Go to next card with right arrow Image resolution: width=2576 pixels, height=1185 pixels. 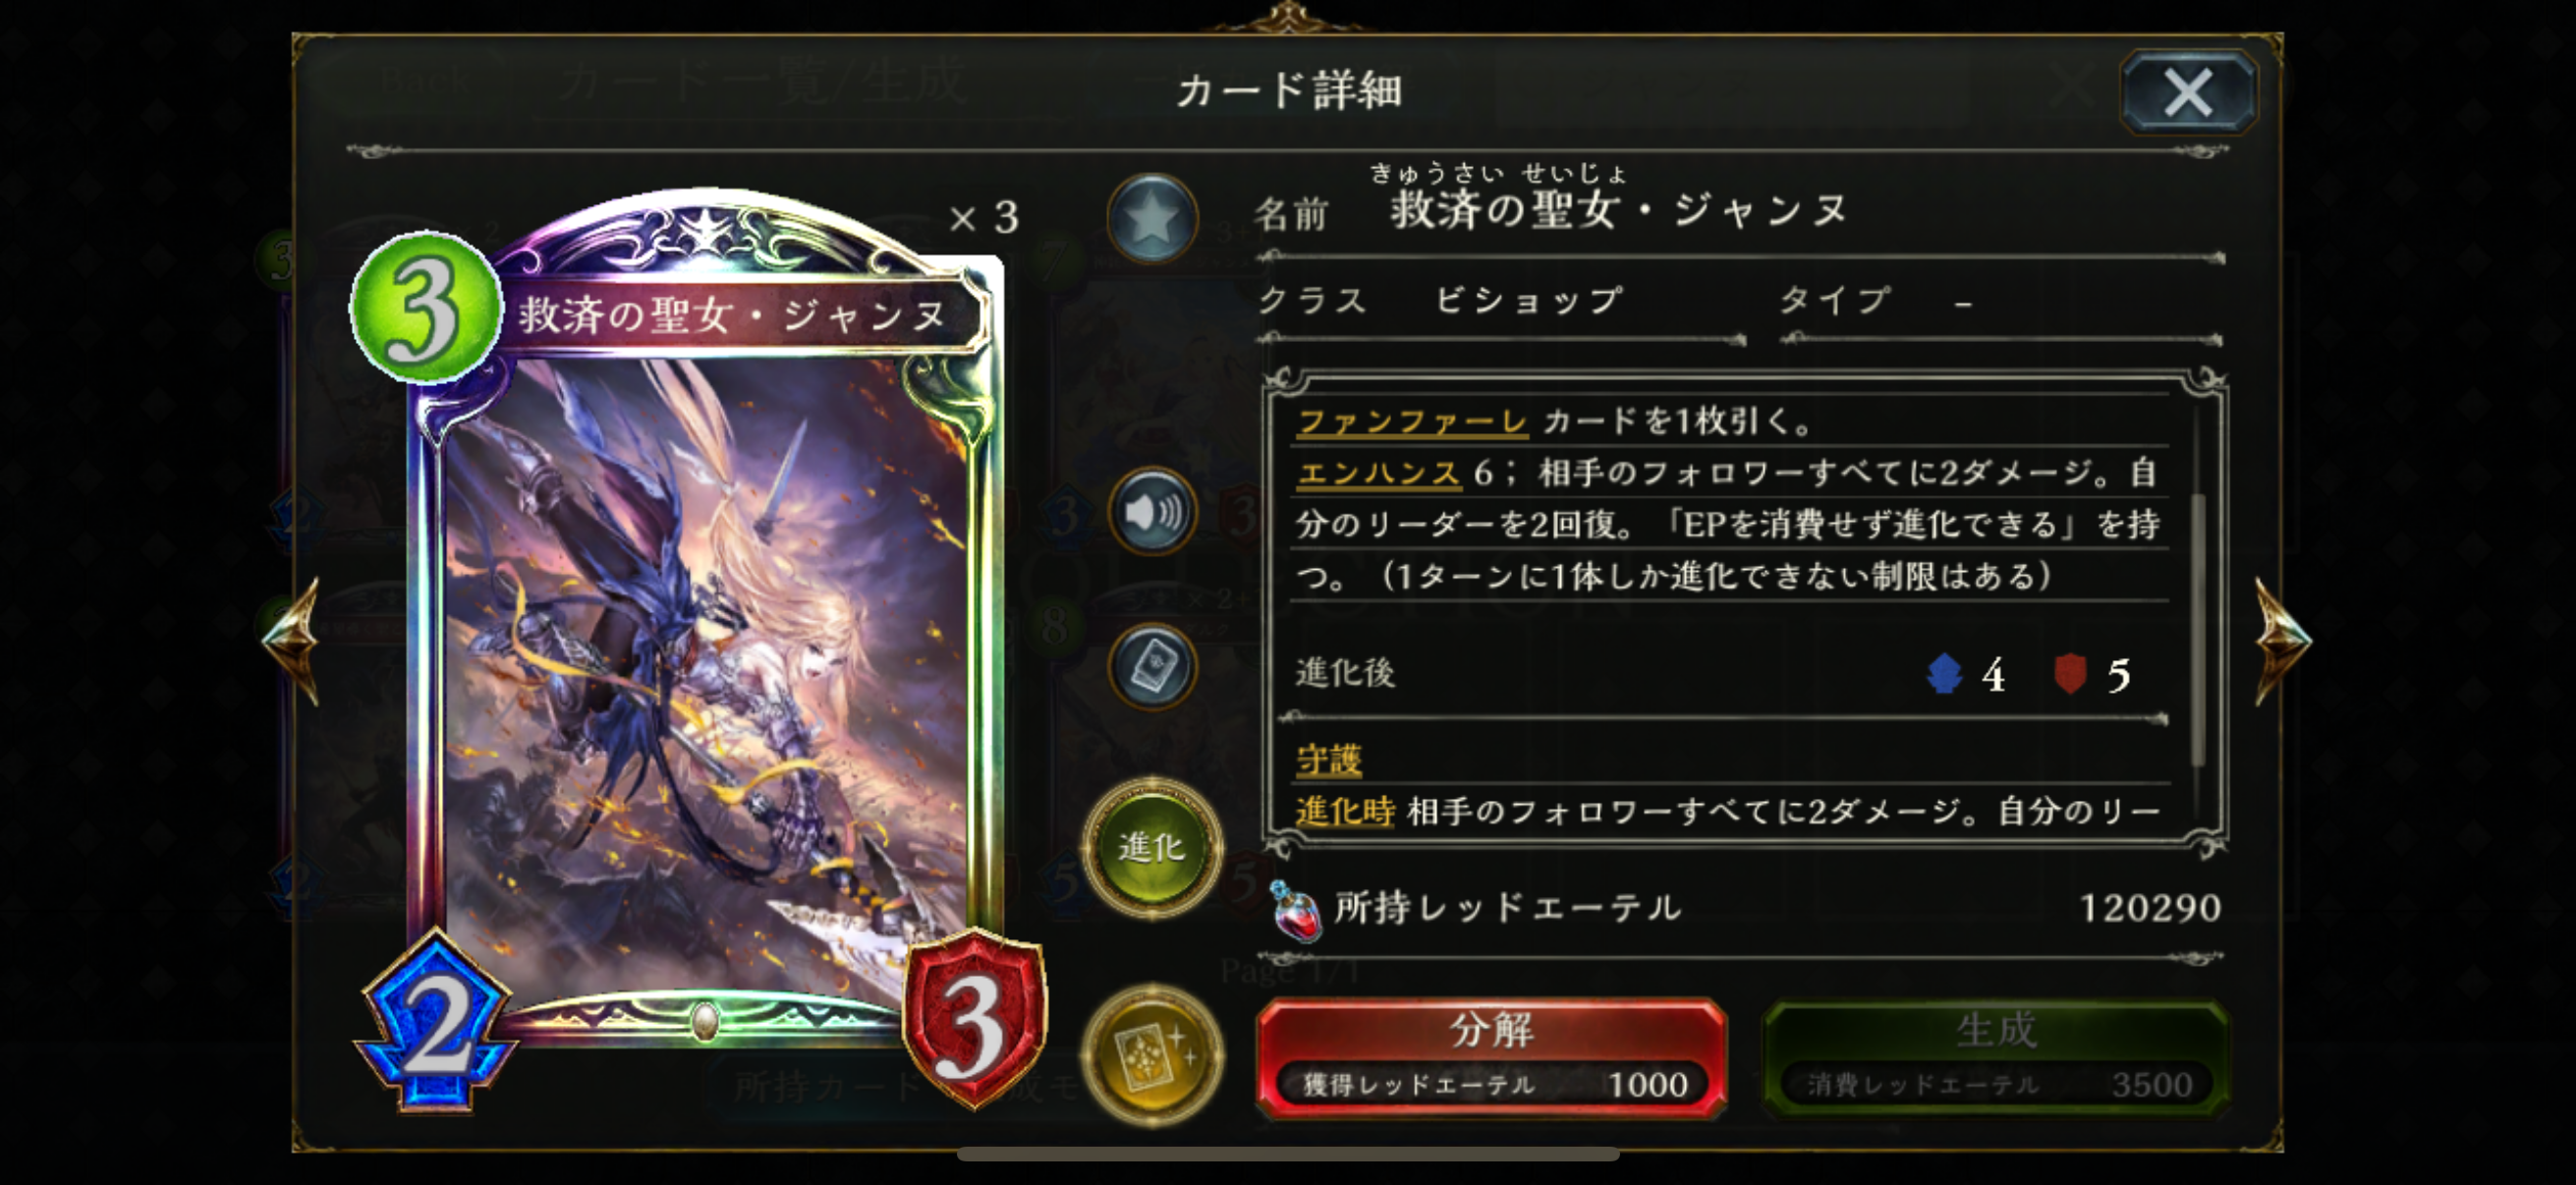click(x=2282, y=640)
